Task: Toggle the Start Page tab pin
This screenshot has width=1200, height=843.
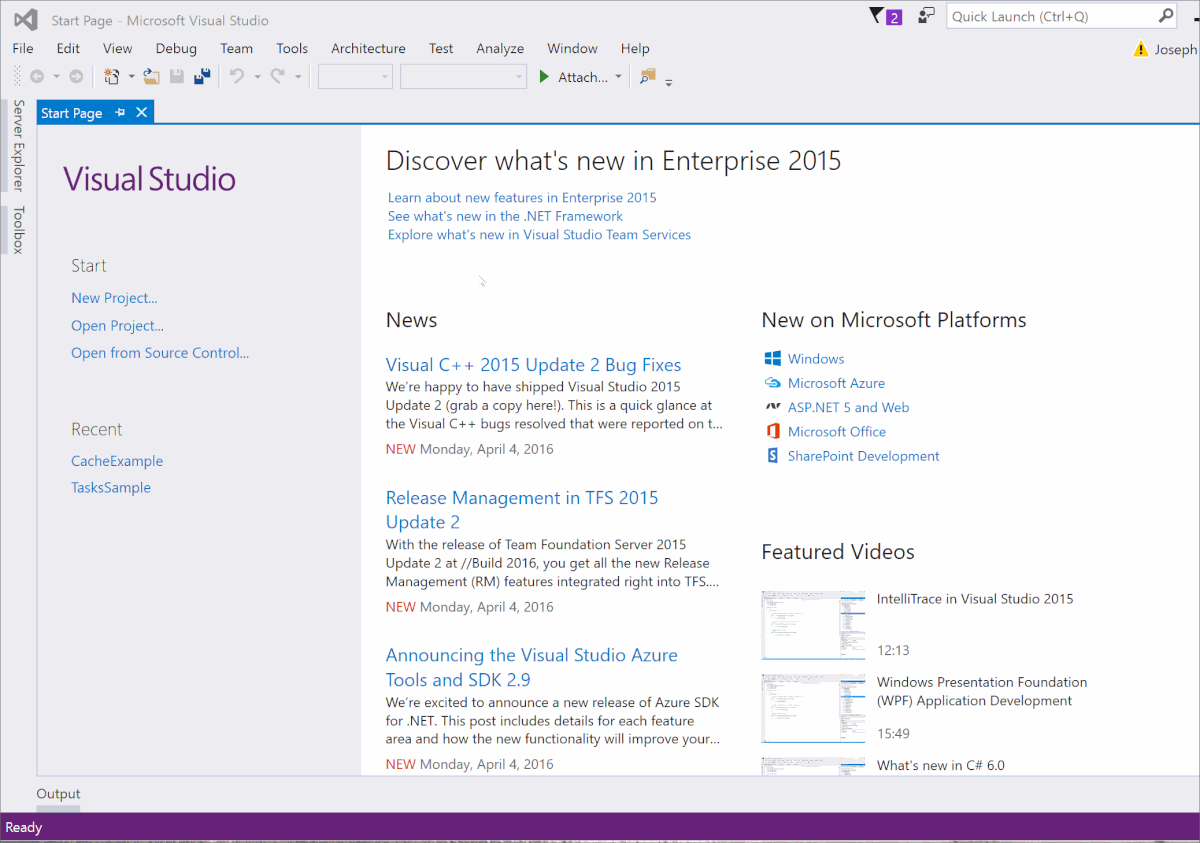Action: coord(120,113)
